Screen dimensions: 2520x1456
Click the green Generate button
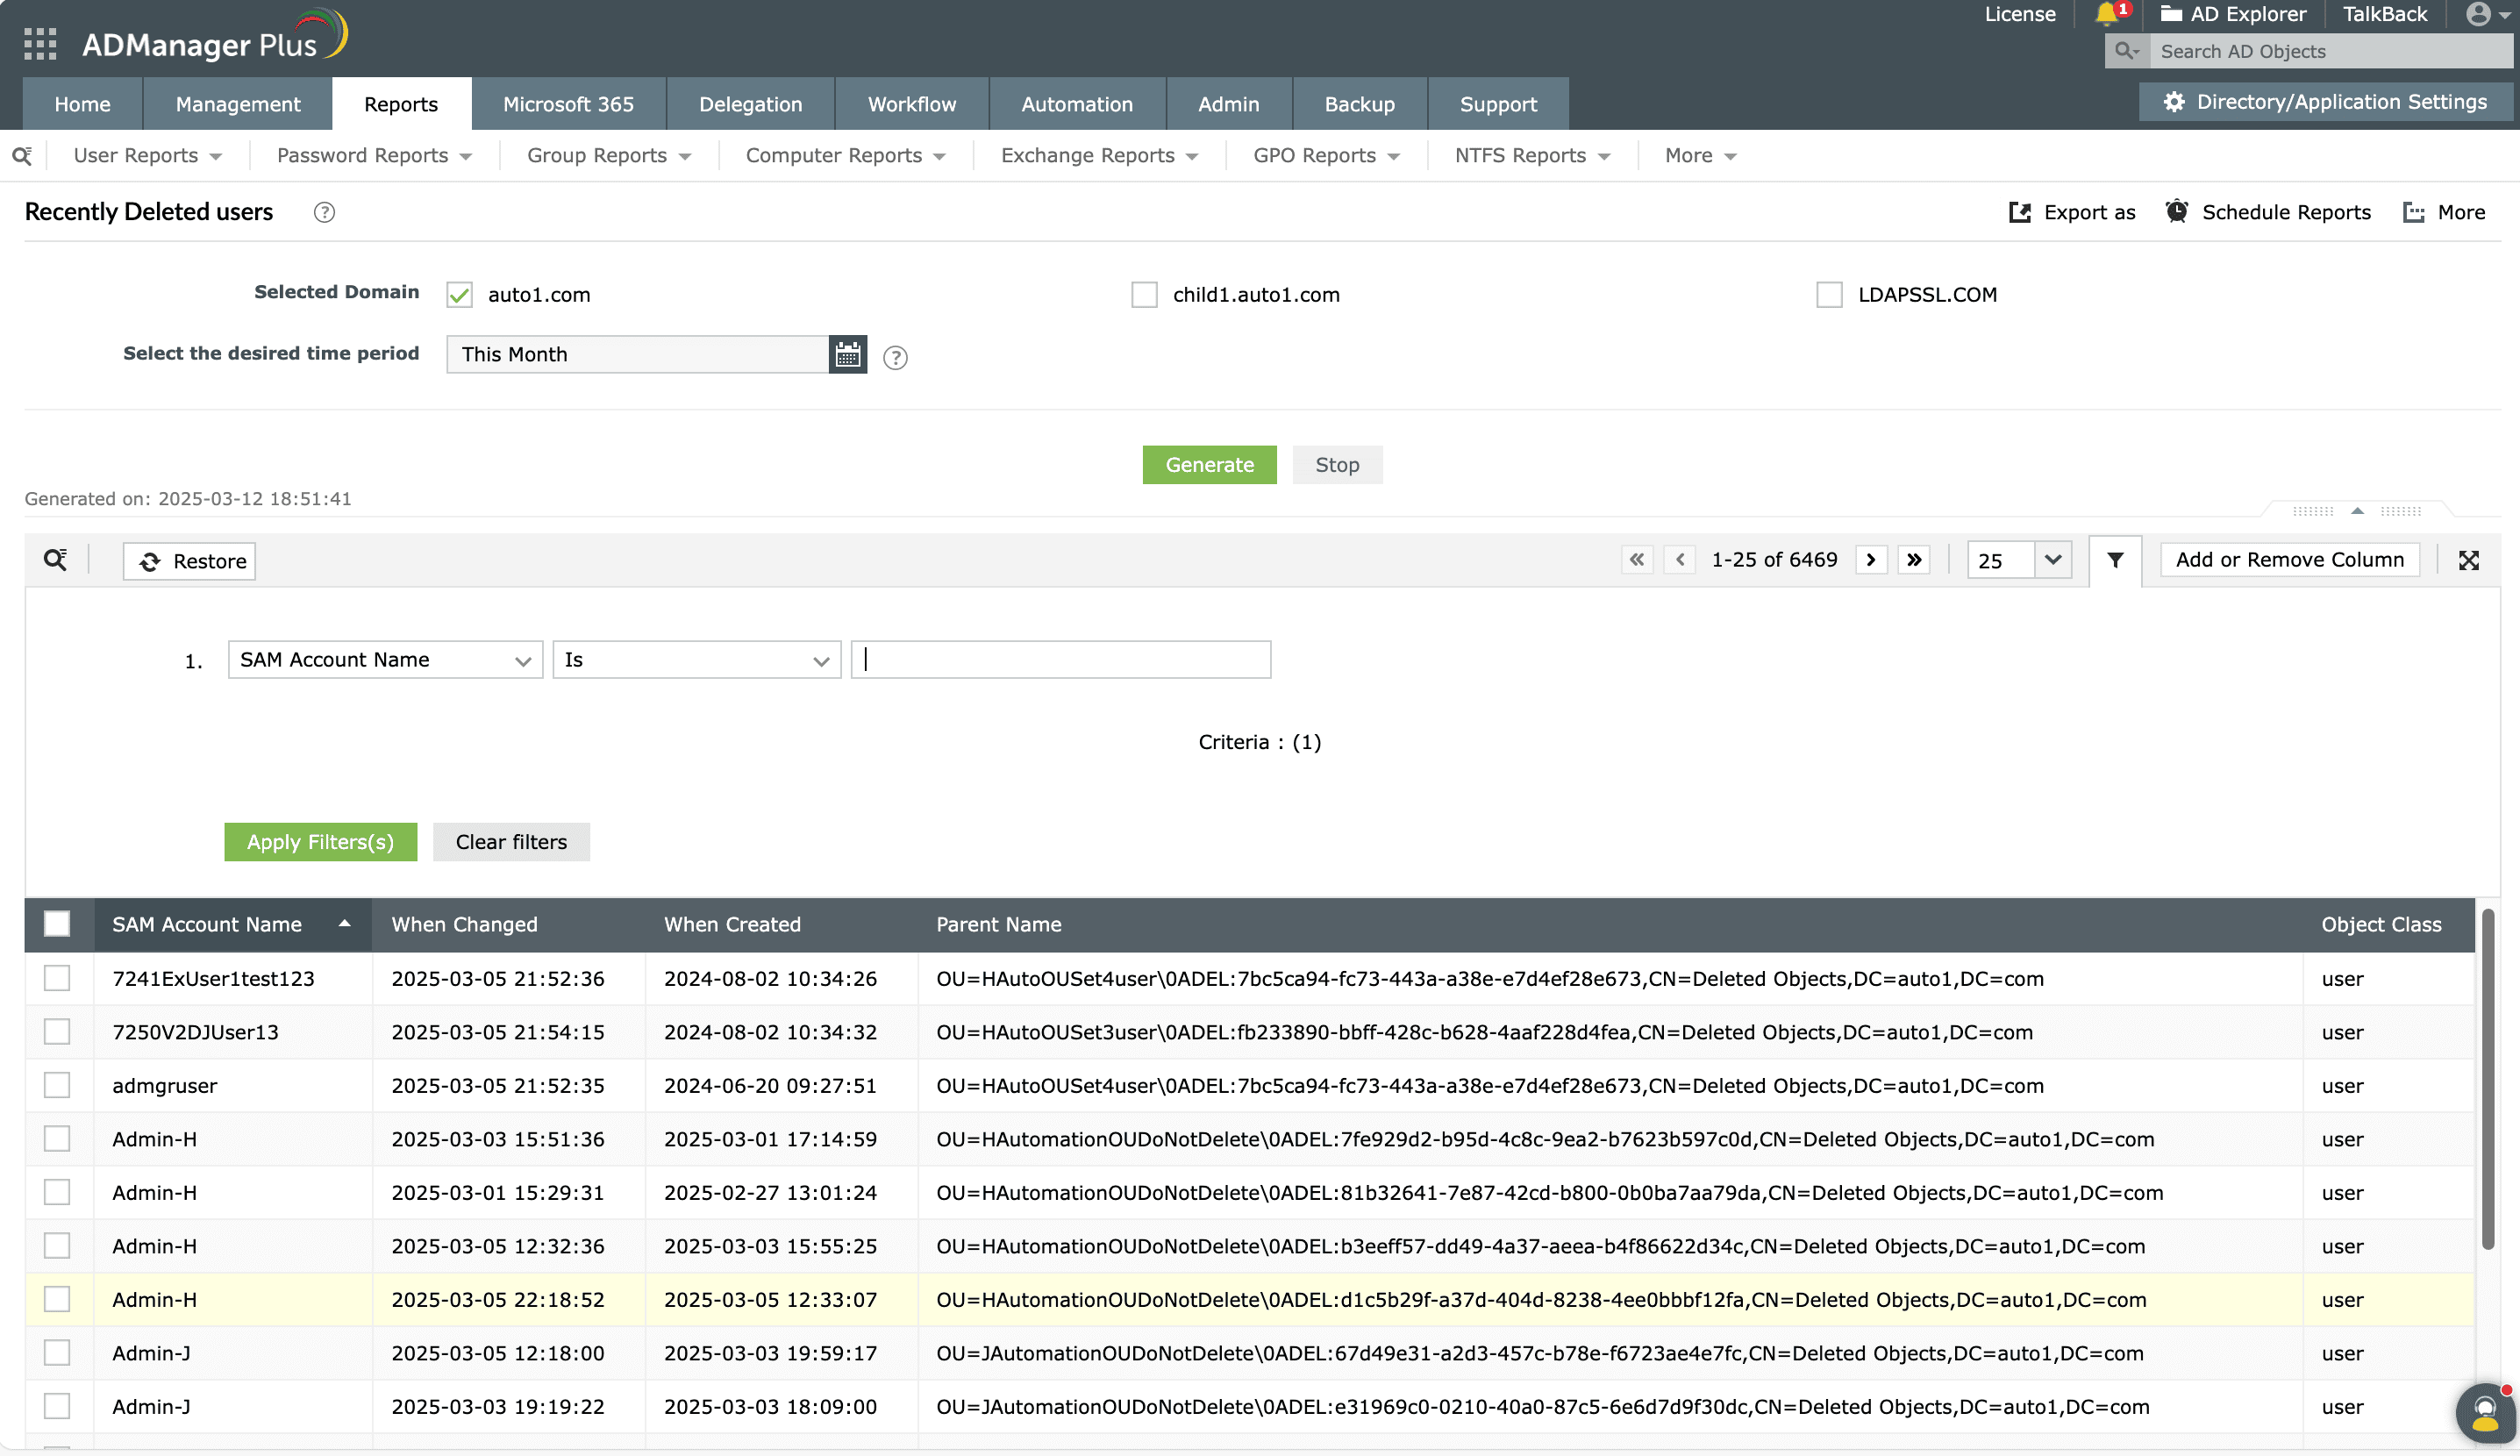(x=1209, y=465)
